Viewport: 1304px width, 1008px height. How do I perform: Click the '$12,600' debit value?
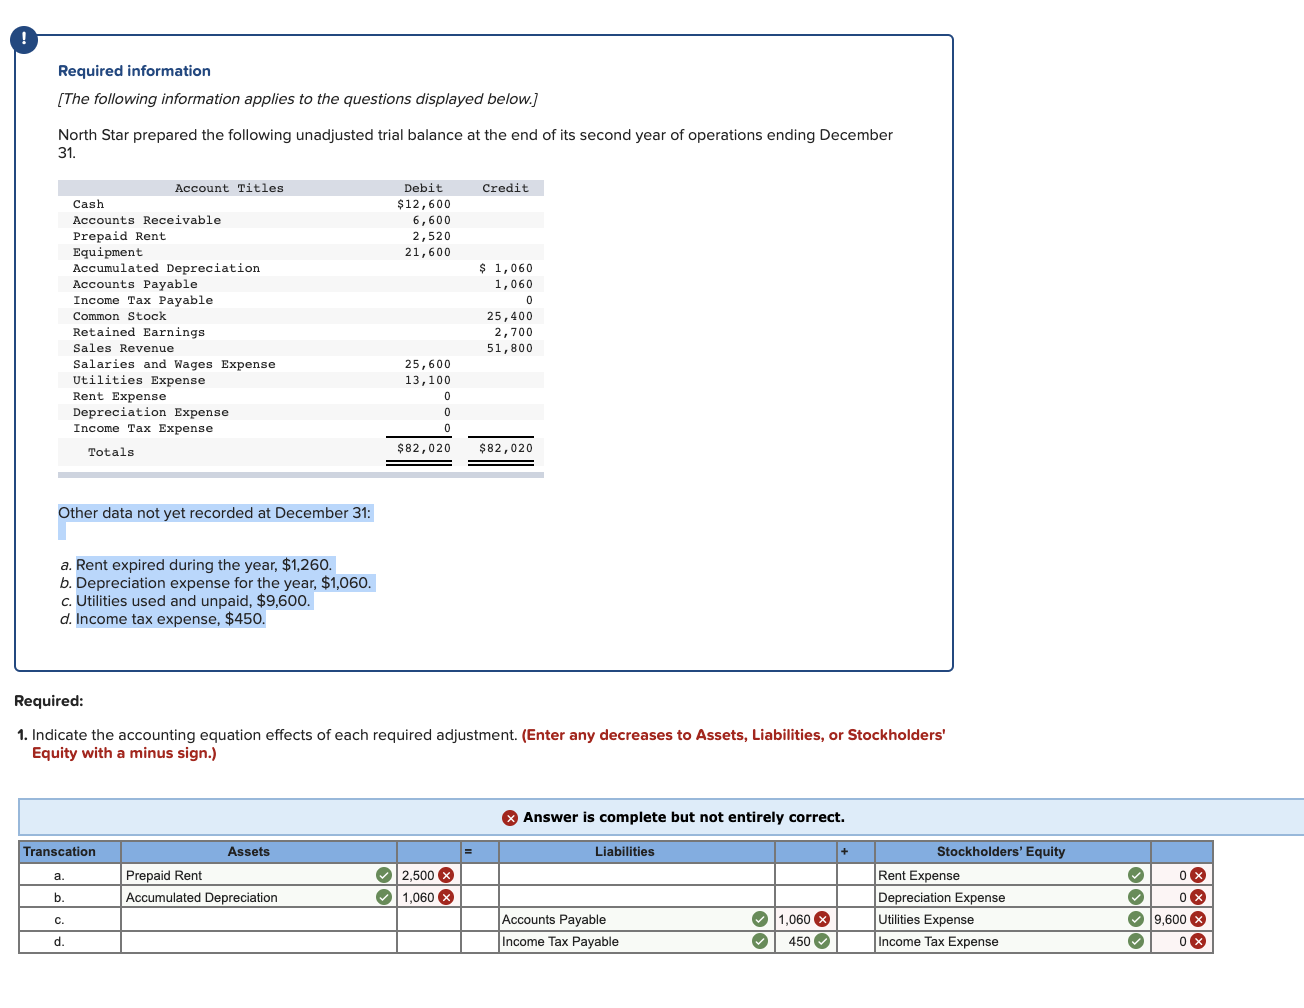[424, 204]
